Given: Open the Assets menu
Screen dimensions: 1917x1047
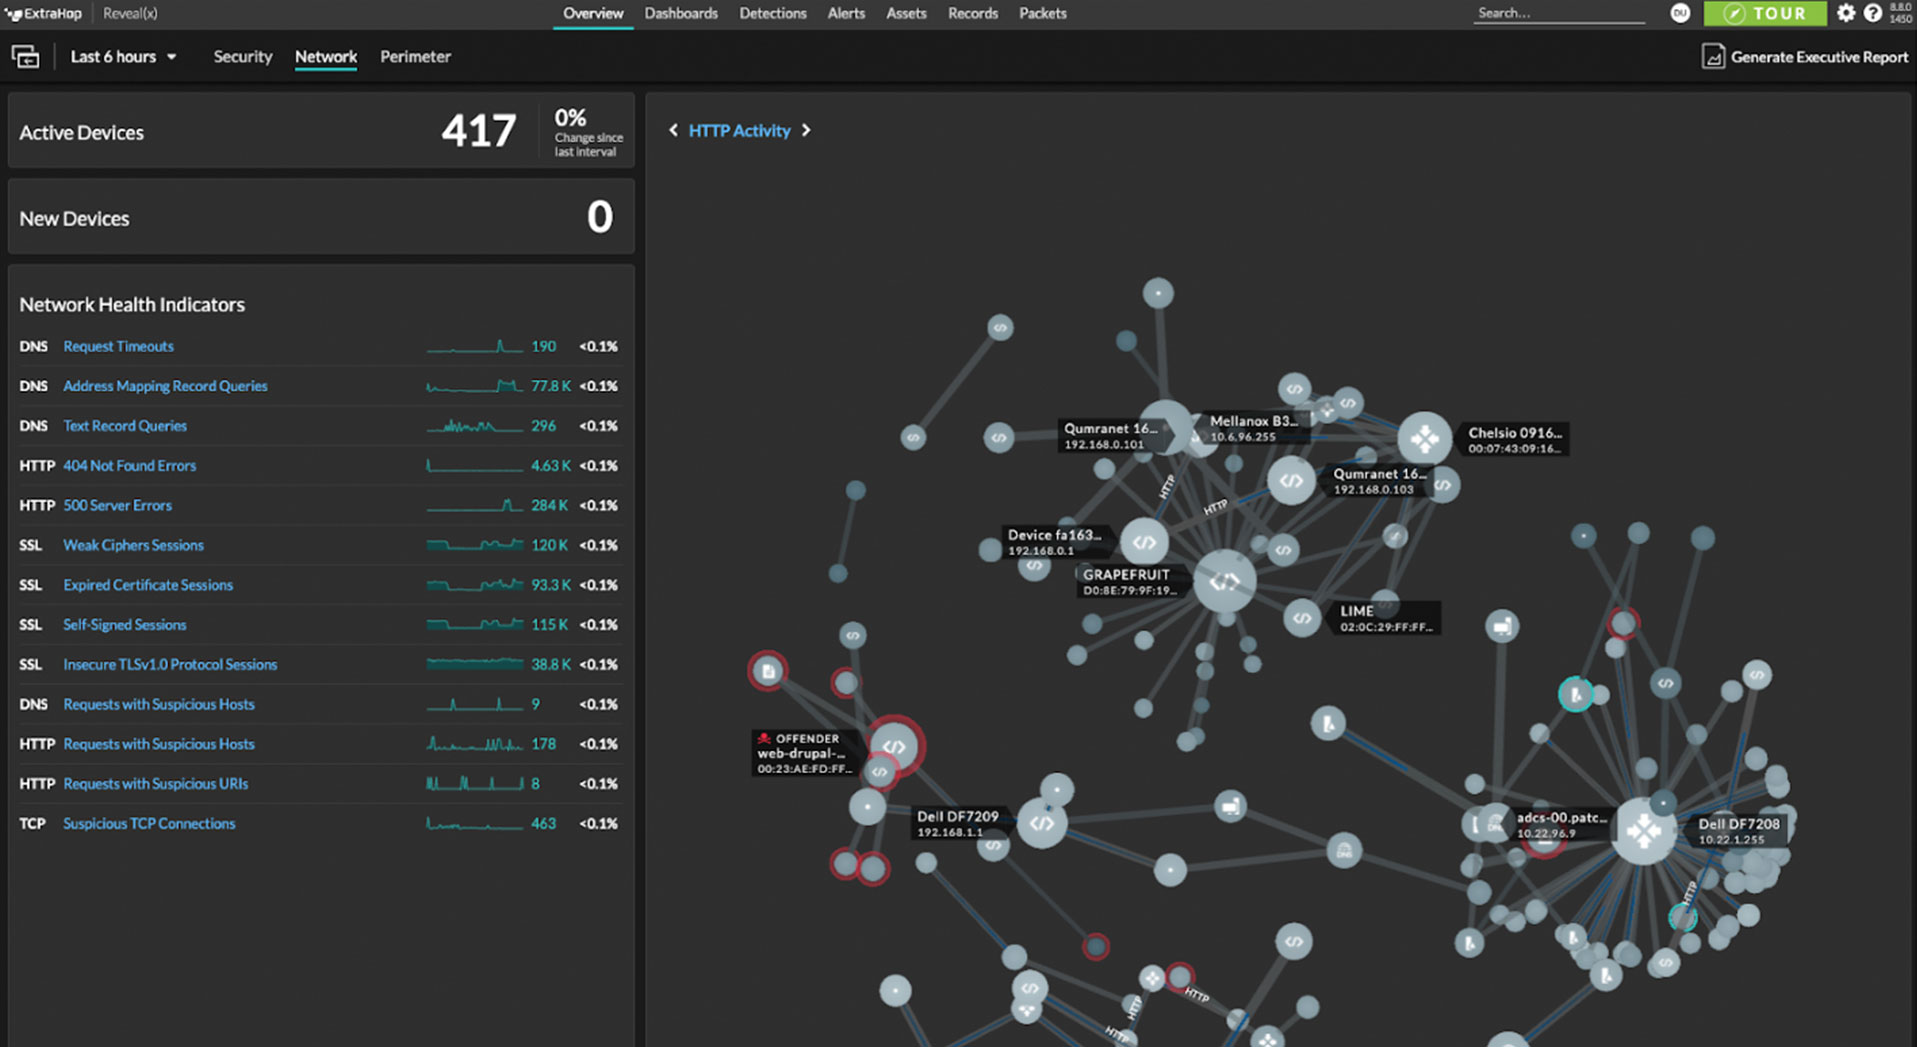Looking at the screenshot, I should [x=906, y=14].
